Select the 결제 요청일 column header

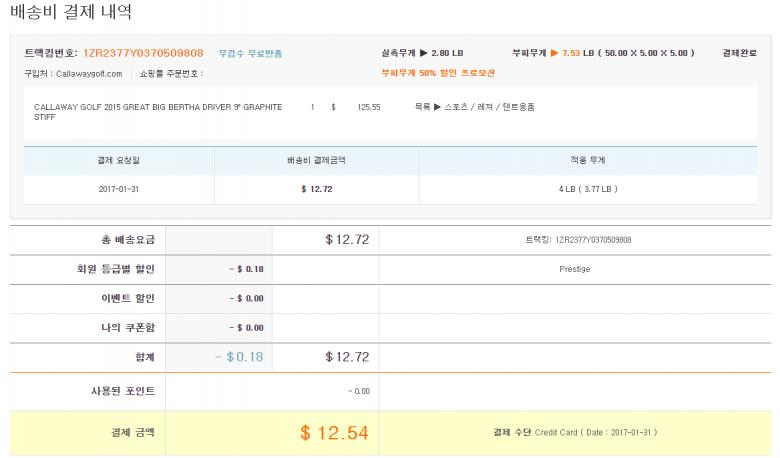point(119,160)
